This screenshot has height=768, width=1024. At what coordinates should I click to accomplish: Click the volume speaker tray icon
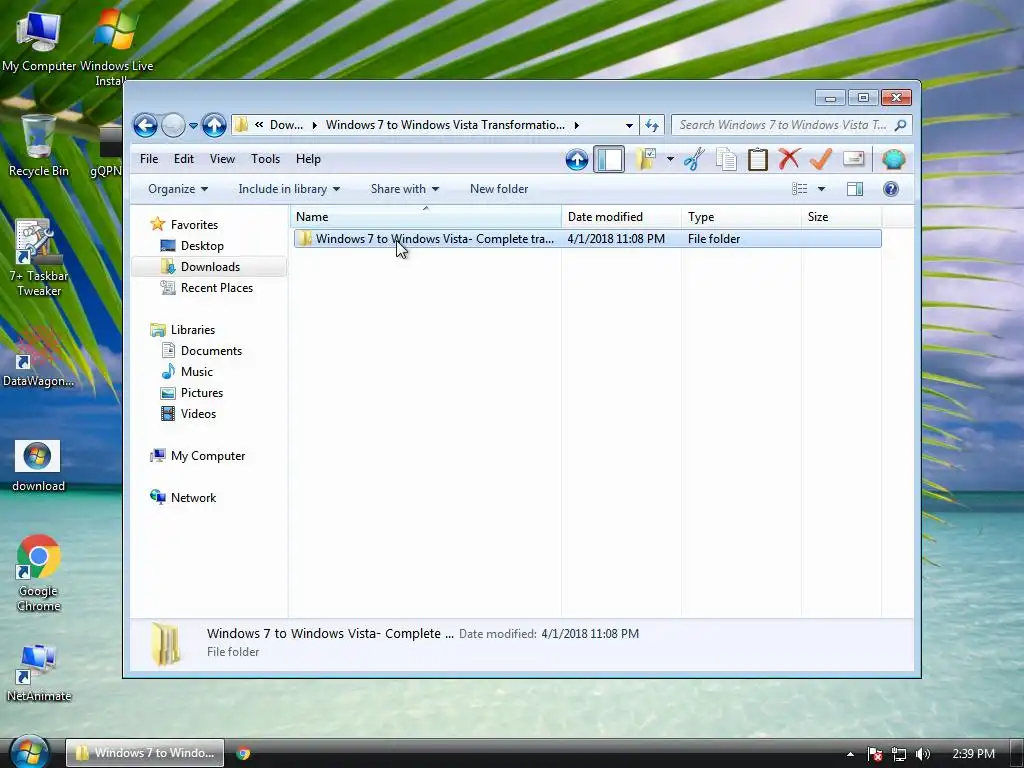[x=923, y=754]
